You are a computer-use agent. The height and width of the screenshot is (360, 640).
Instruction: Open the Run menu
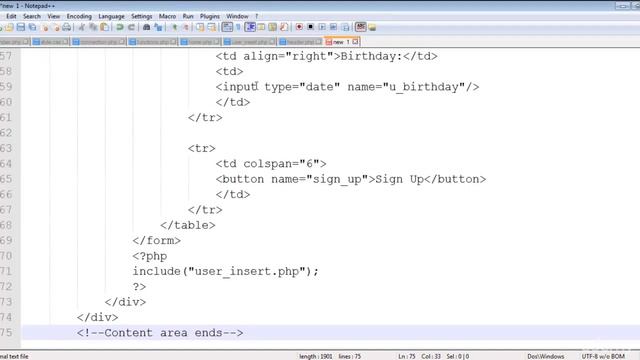[188, 16]
